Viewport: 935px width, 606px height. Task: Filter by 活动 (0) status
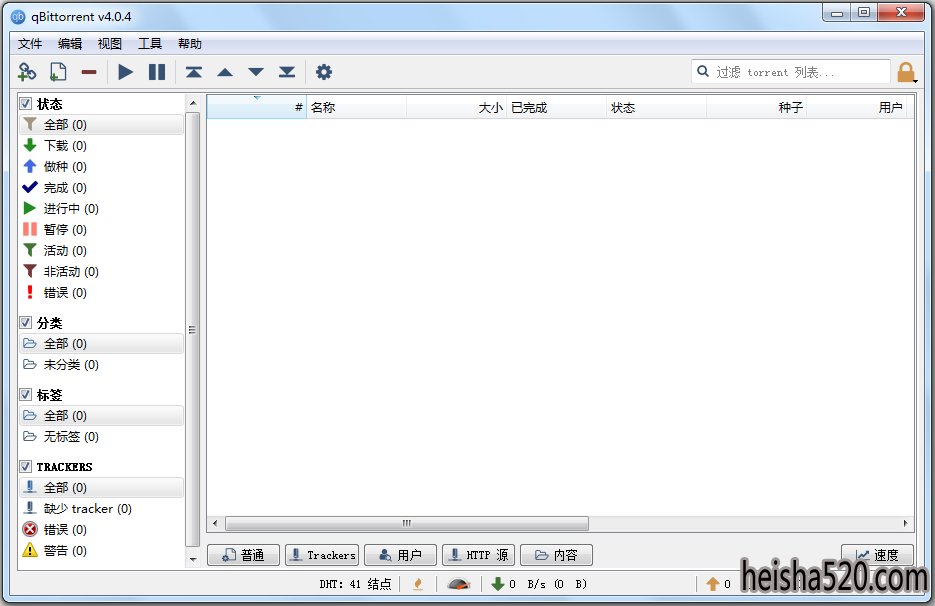[x=101, y=251]
